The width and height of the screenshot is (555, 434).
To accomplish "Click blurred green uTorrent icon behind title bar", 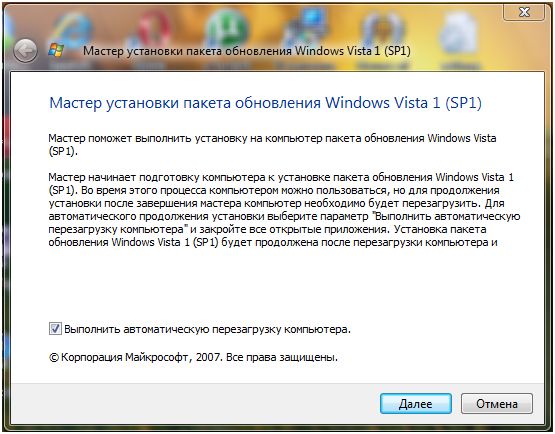I will point(227,28).
